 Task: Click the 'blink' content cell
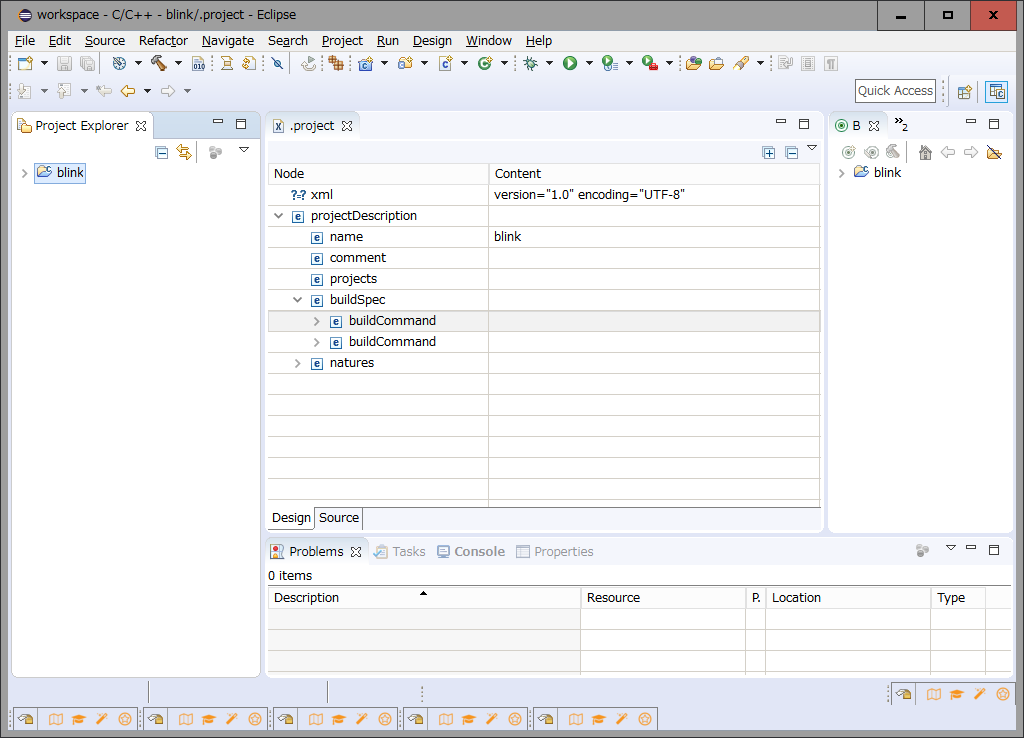[654, 237]
